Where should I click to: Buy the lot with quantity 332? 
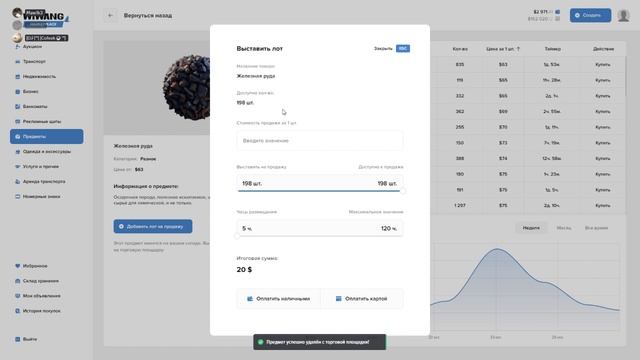point(603,96)
